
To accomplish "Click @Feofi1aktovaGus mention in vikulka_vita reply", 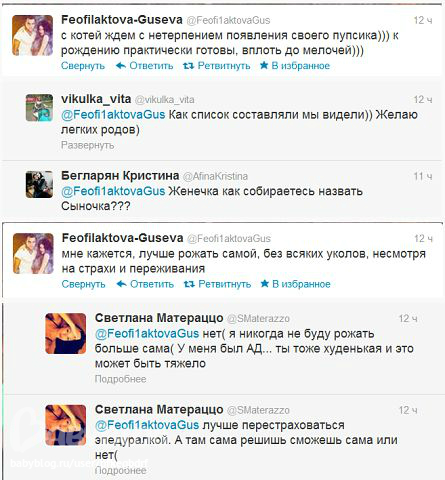I will click(113, 115).
